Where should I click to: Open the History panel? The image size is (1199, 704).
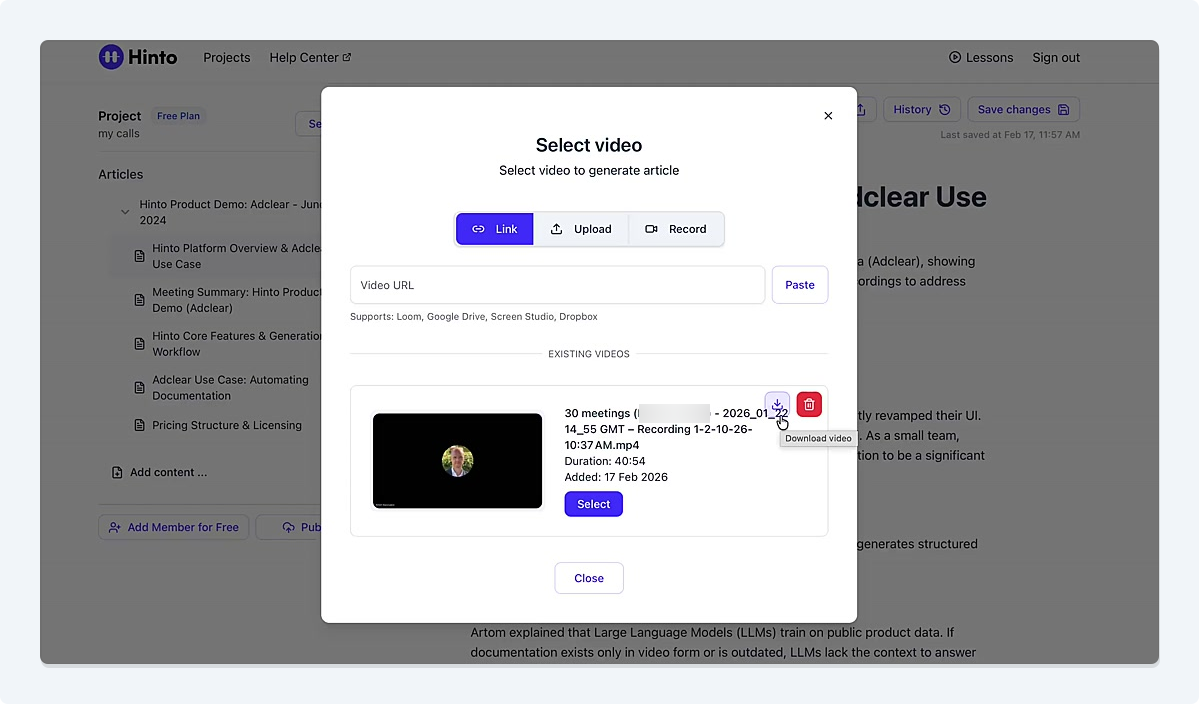[x=921, y=110]
